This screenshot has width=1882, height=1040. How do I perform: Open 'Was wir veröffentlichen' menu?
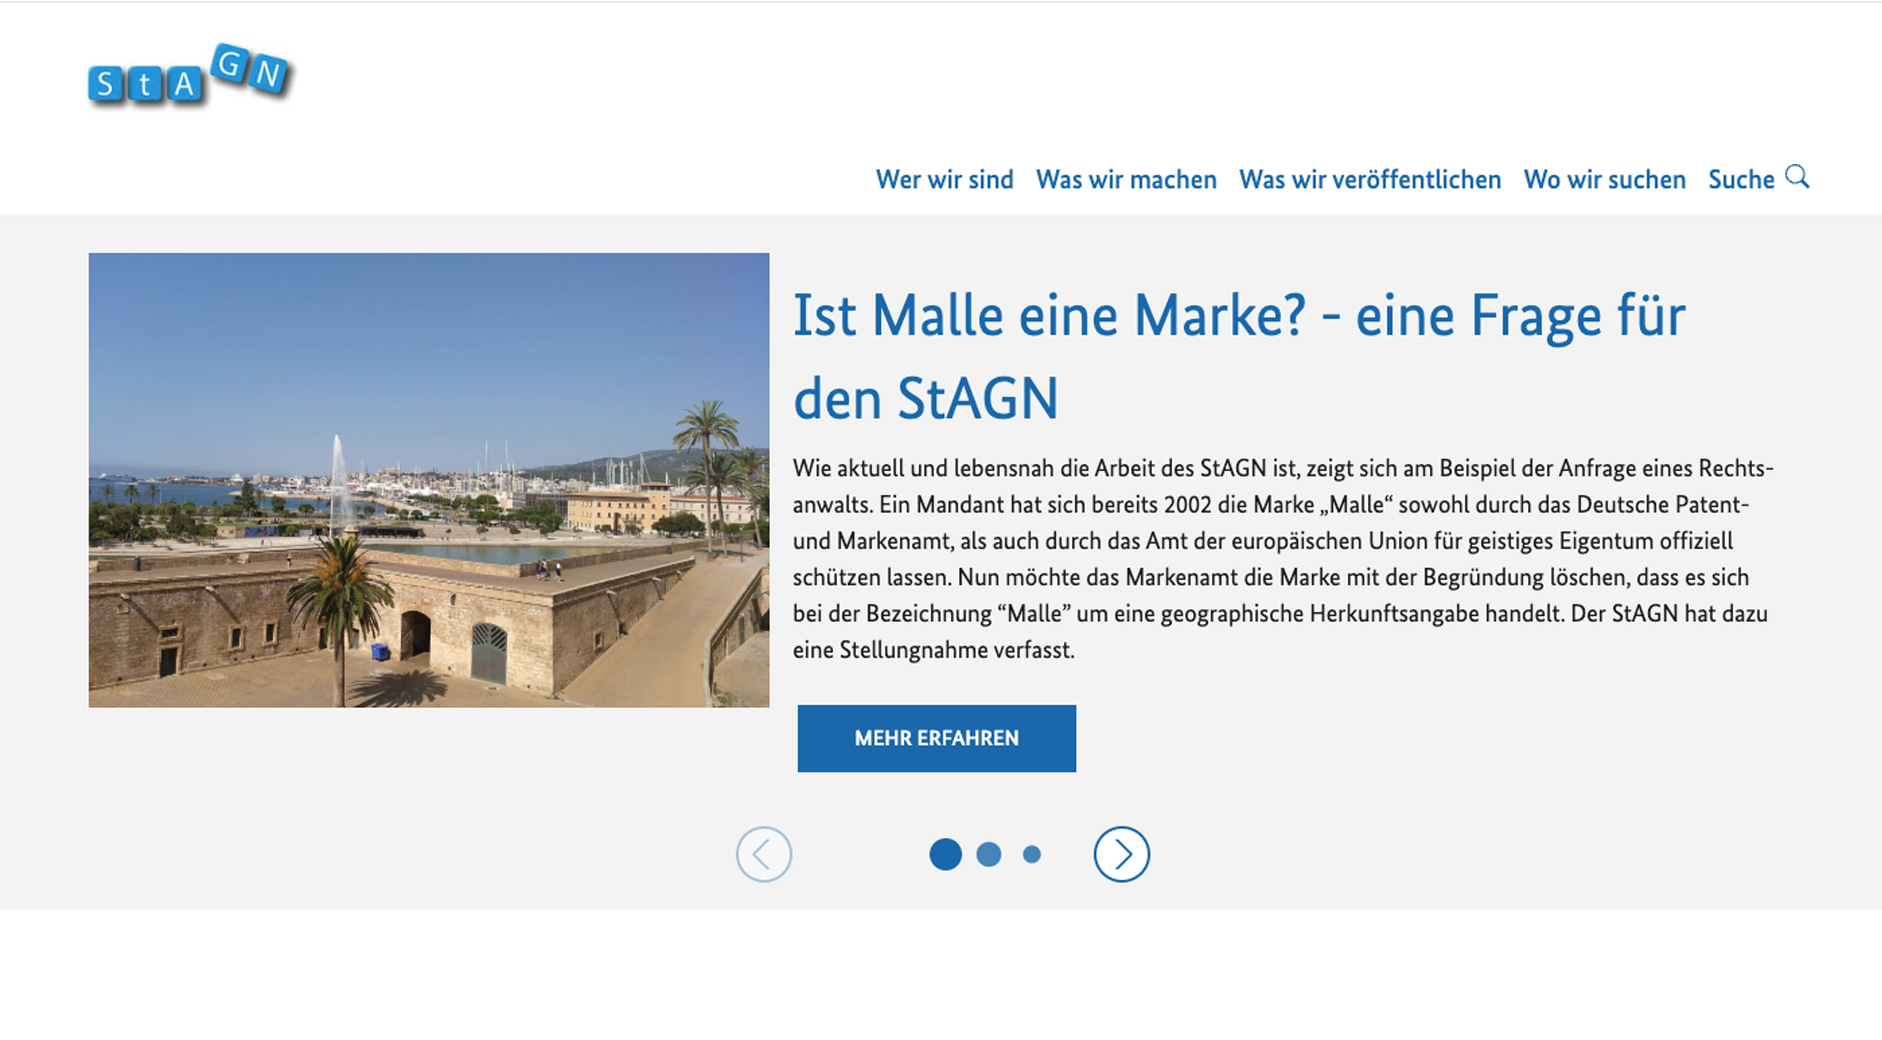click(x=1370, y=180)
